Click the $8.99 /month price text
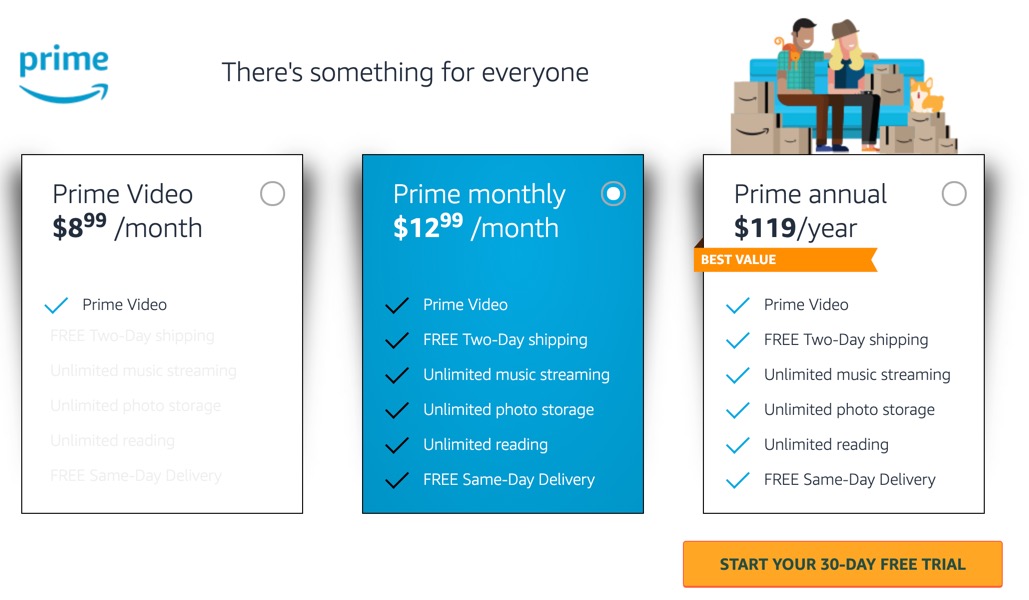 click(x=127, y=227)
